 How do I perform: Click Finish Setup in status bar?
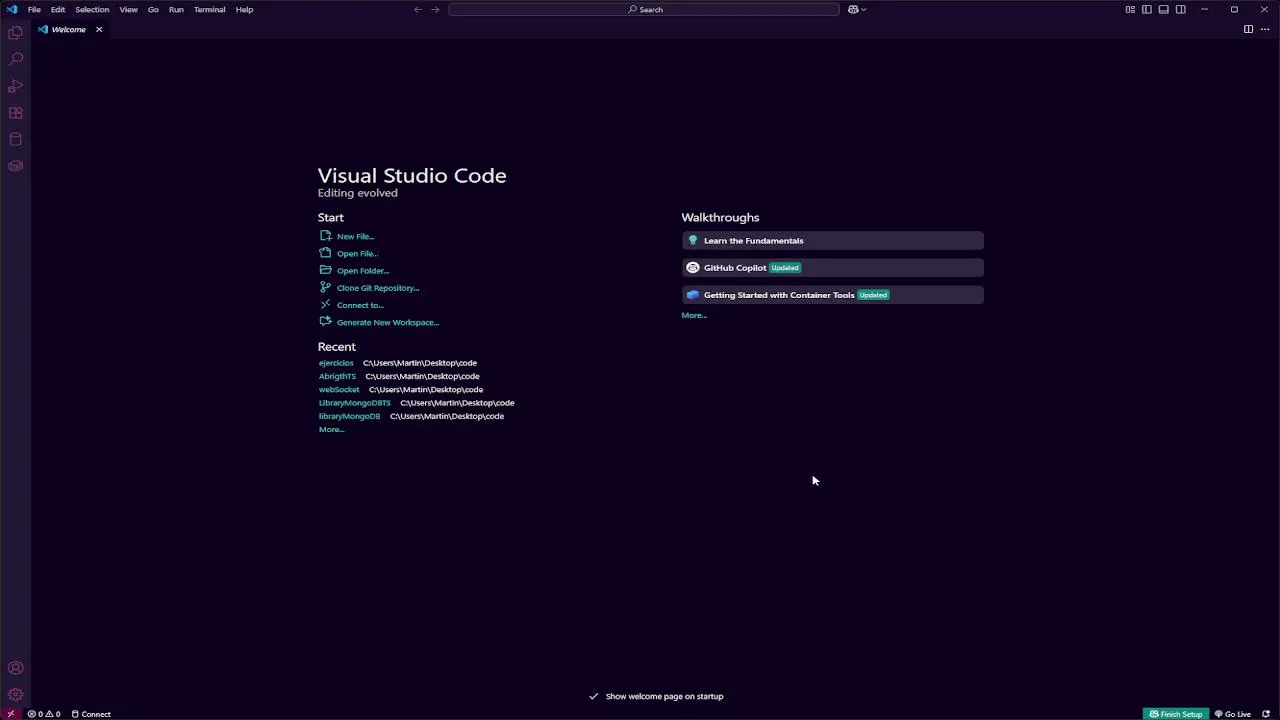pos(1176,714)
